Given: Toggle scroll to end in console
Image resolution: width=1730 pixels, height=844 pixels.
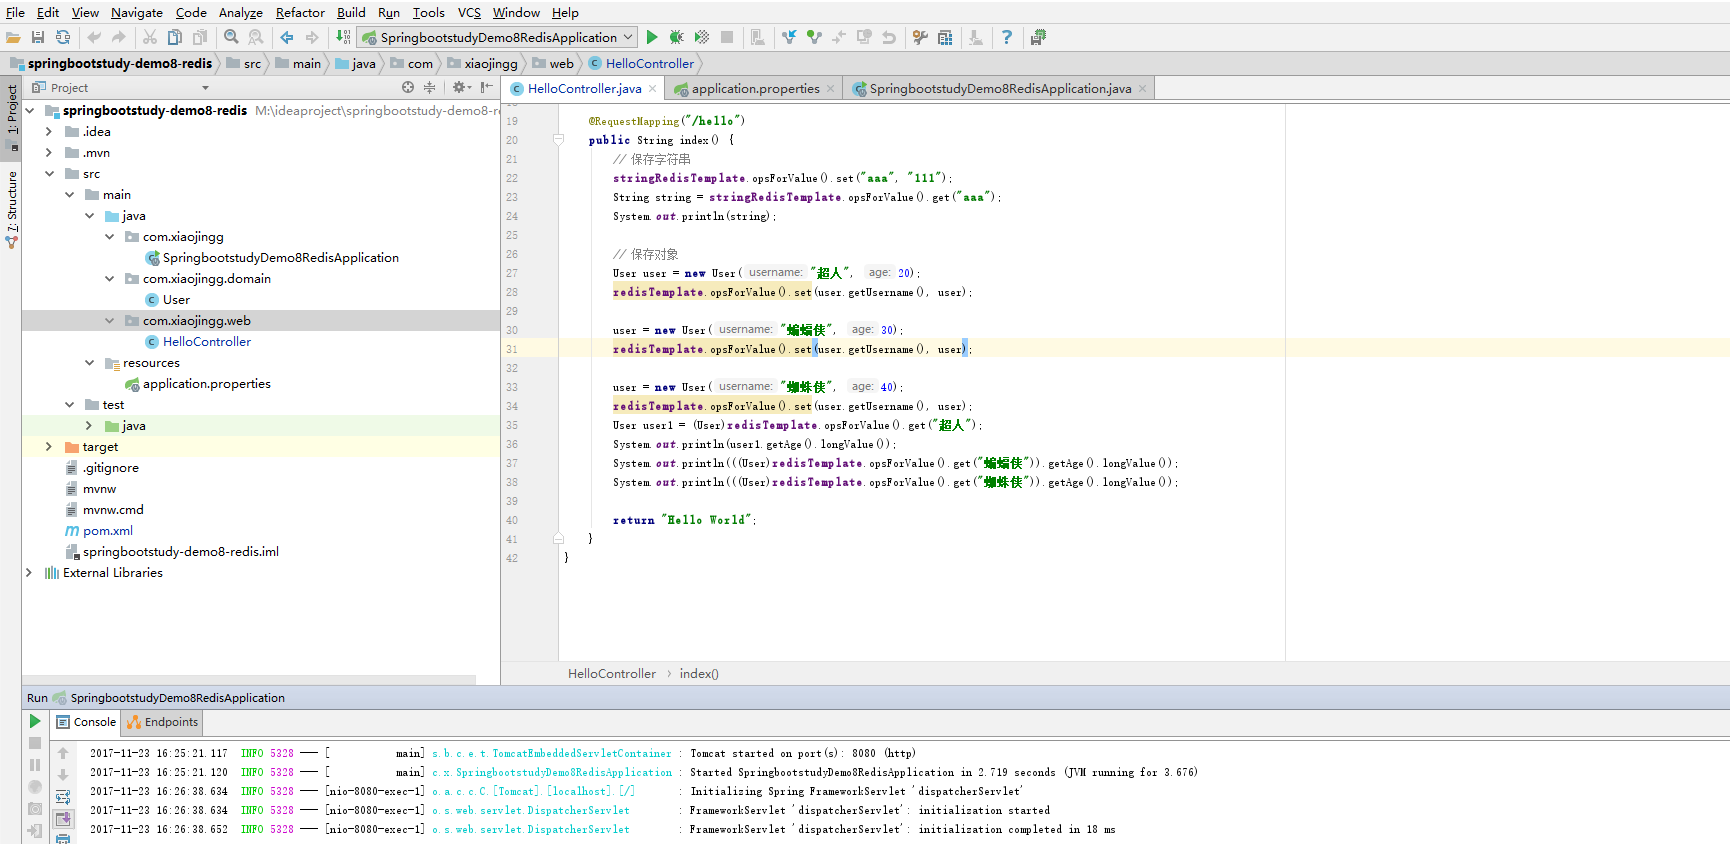Looking at the screenshot, I should click(63, 819).
